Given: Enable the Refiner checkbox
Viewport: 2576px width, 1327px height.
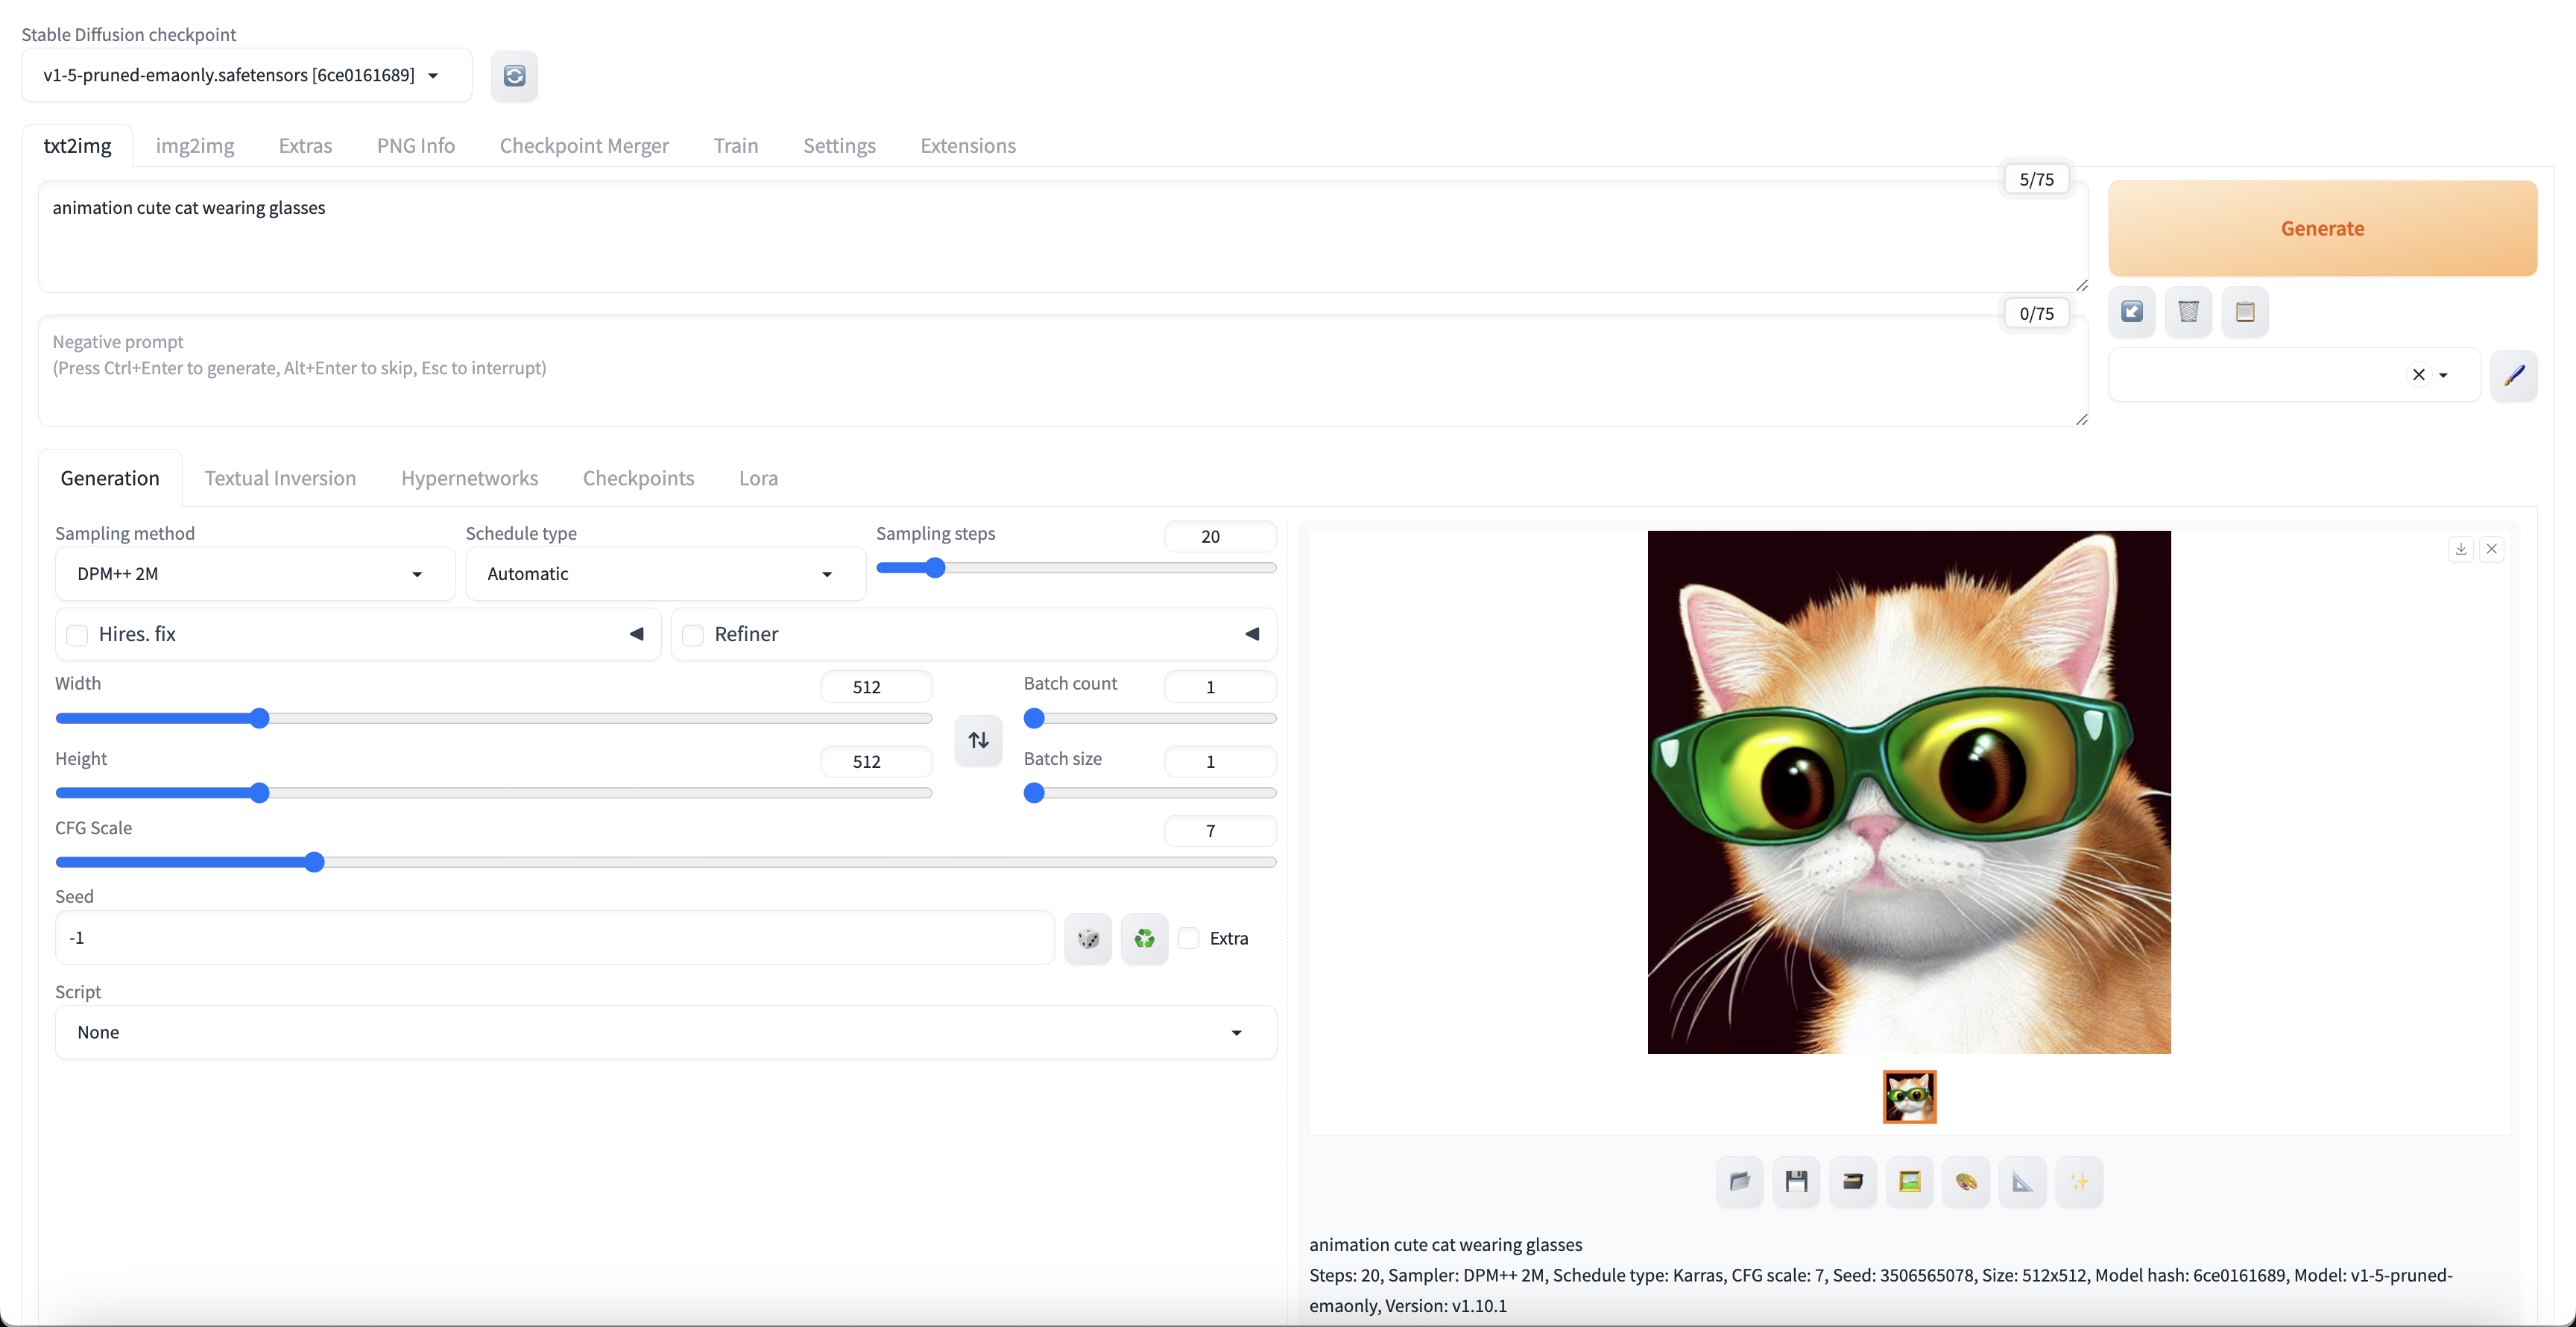Looking at the screenshot, I should coord(693,635).
